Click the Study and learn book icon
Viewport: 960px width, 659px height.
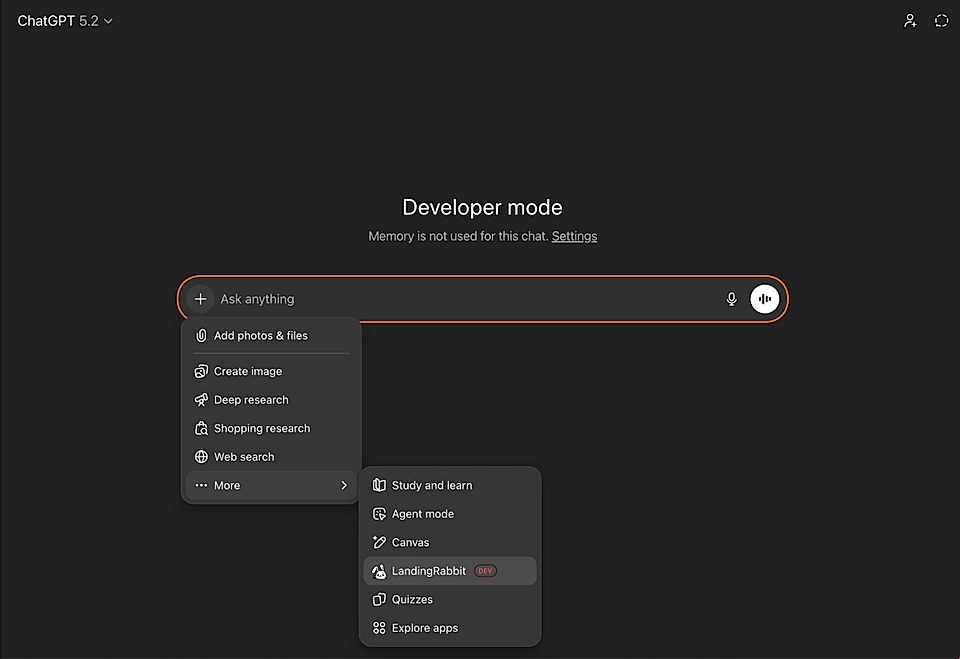coord(379,485)
